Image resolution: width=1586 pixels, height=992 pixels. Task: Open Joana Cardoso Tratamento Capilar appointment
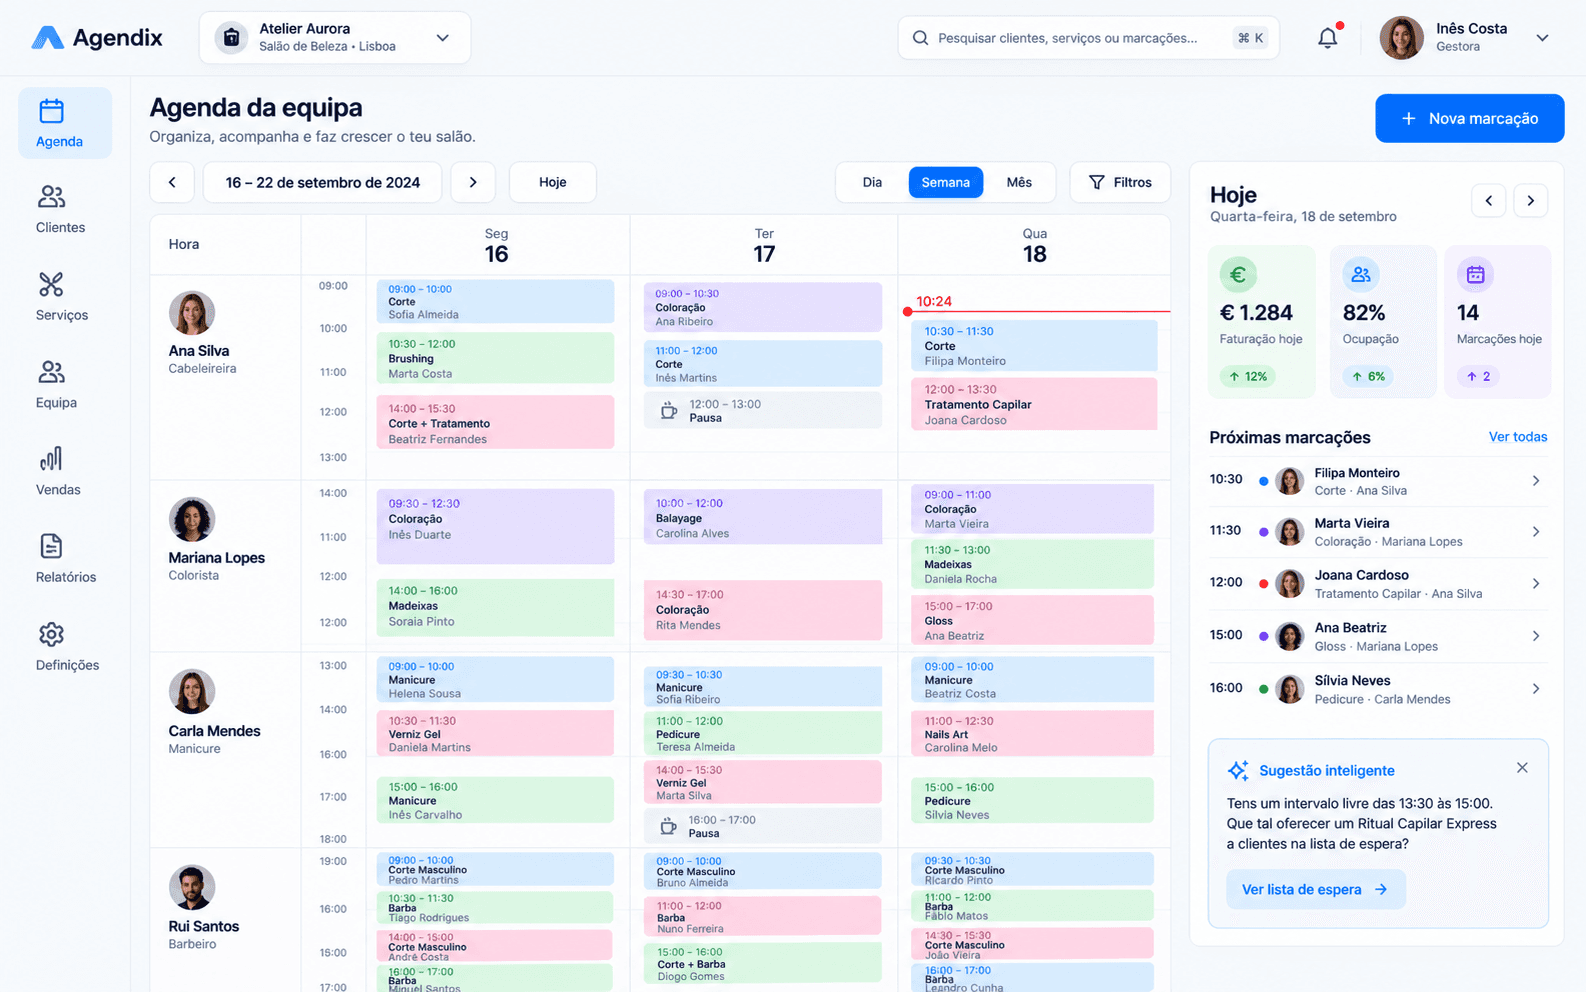1034,404
